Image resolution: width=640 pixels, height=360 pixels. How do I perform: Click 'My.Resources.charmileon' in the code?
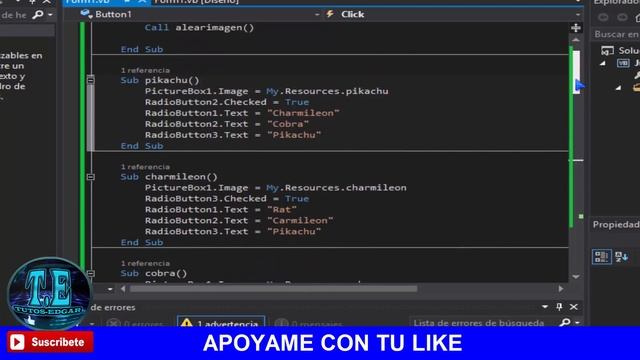pyautogui.click(x=336, y=188)
